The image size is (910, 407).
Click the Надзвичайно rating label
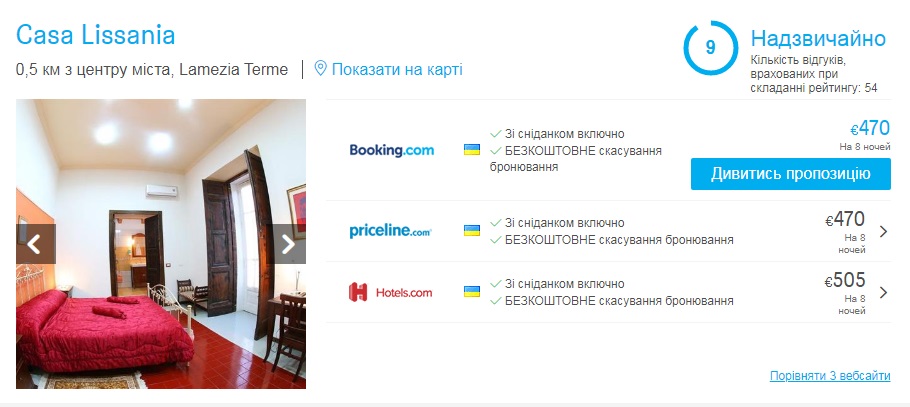click(x=818, y=38)
